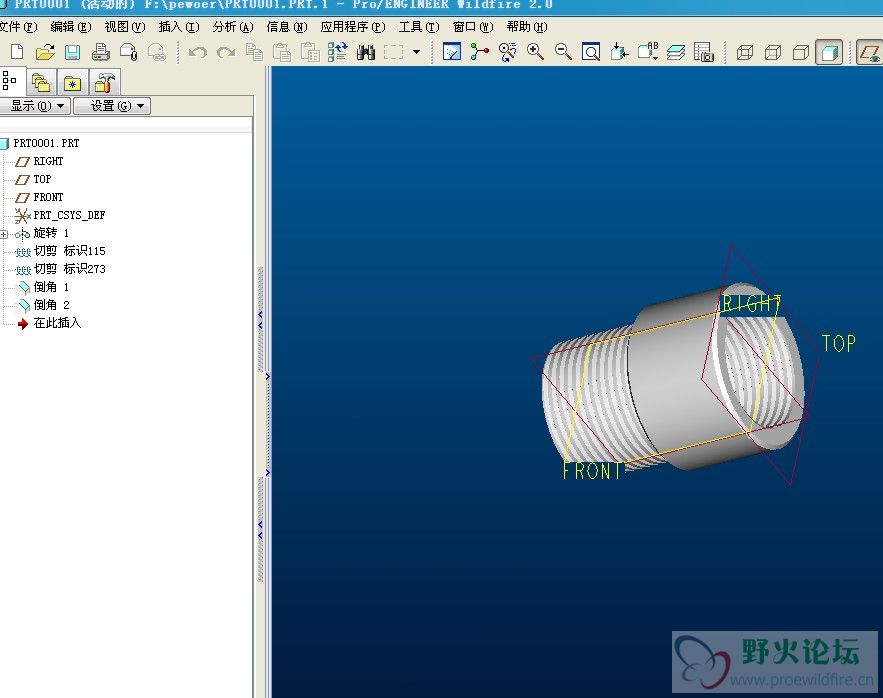Screen dimensions: 883x698
Task: Click the TOP datum label in viewport
Action: tap(839, 343)
